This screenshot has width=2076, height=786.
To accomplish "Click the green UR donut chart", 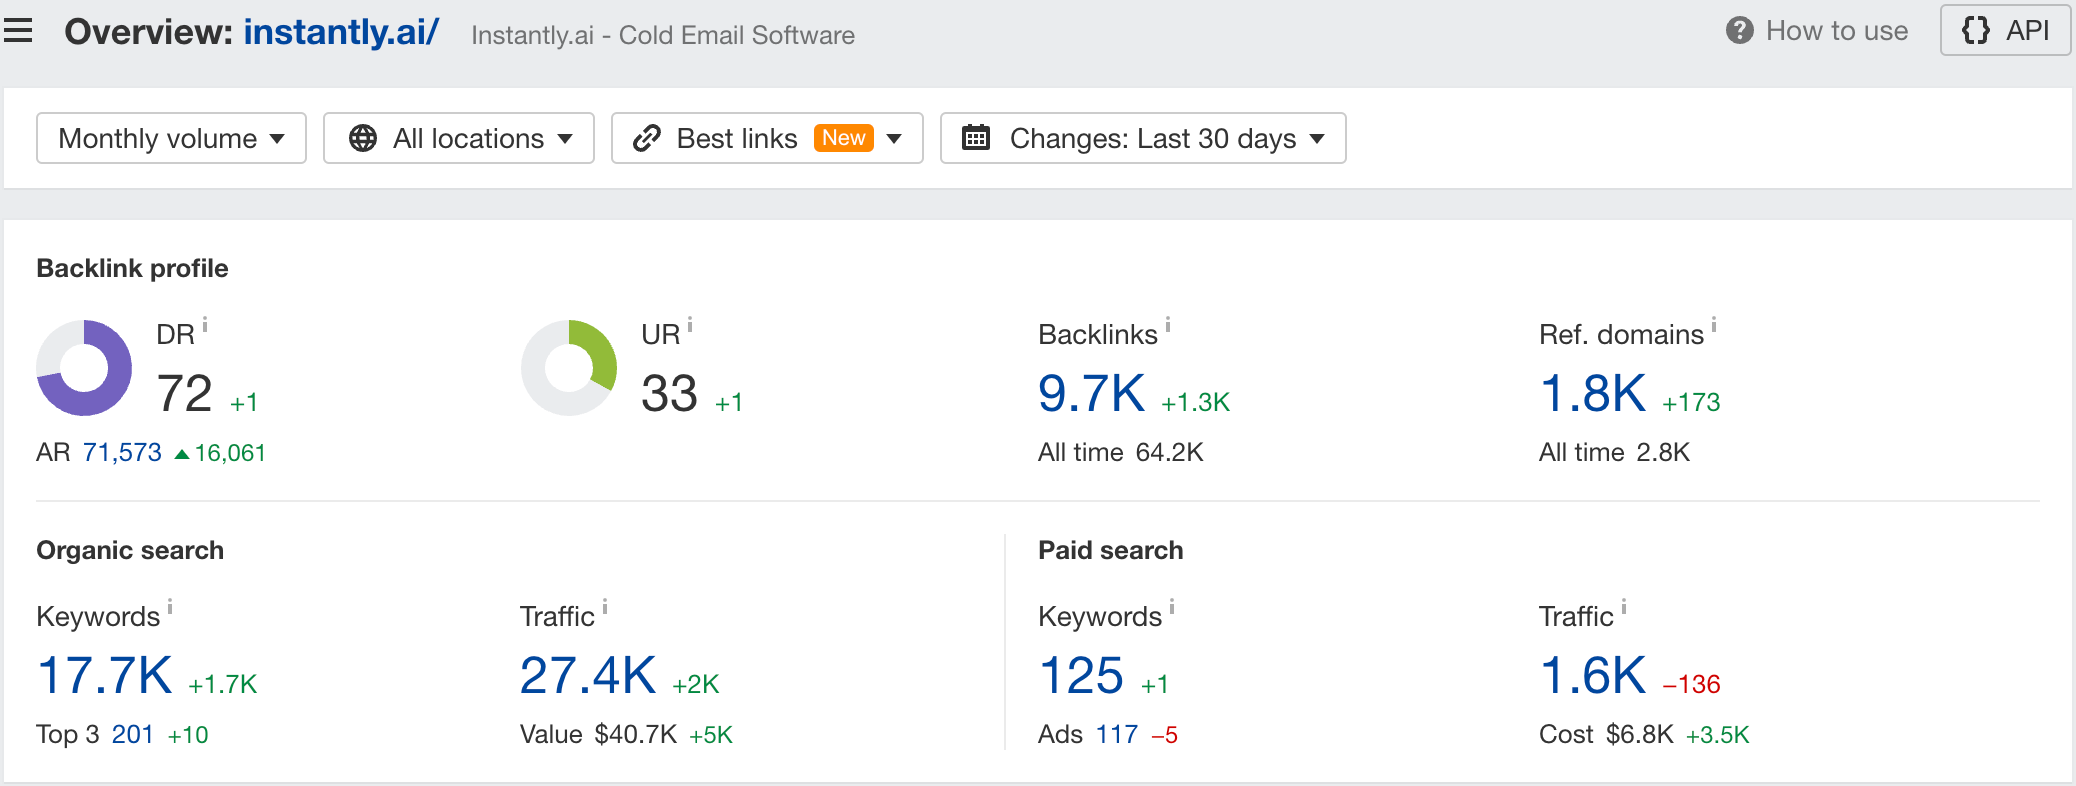I will 569,368.
